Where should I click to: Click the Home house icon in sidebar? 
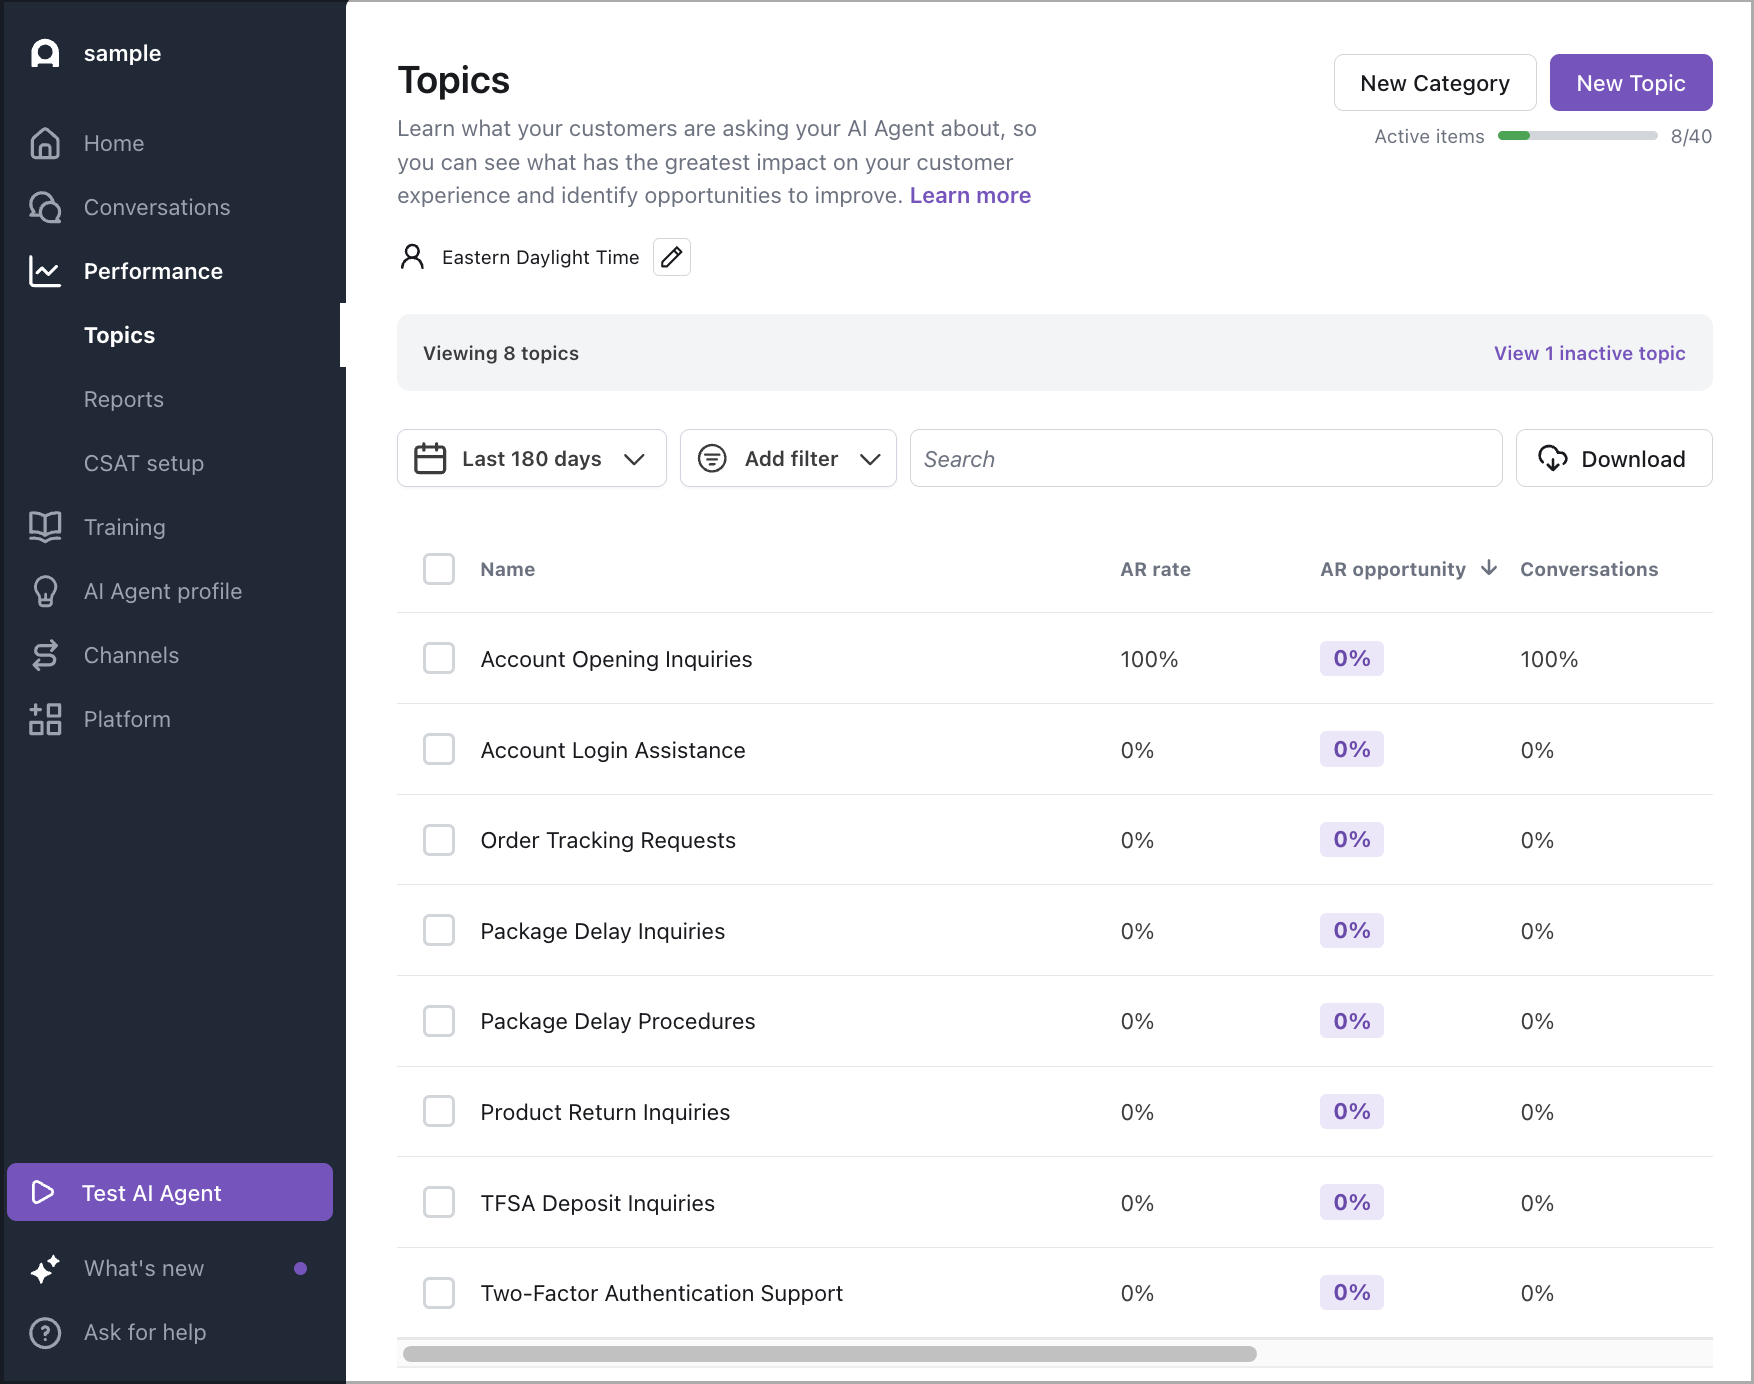click(x=45, y=144)
